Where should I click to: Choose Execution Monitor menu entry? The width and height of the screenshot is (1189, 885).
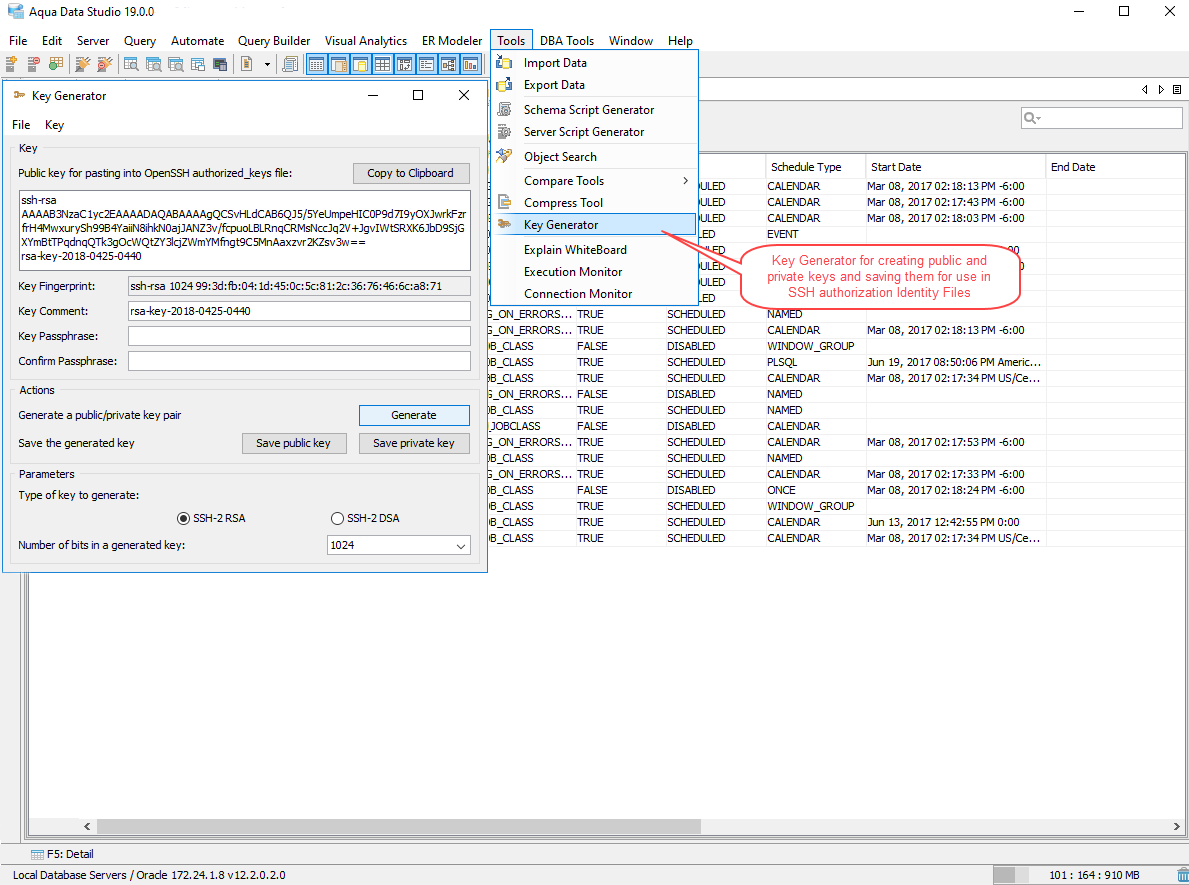tap(594, 271)
